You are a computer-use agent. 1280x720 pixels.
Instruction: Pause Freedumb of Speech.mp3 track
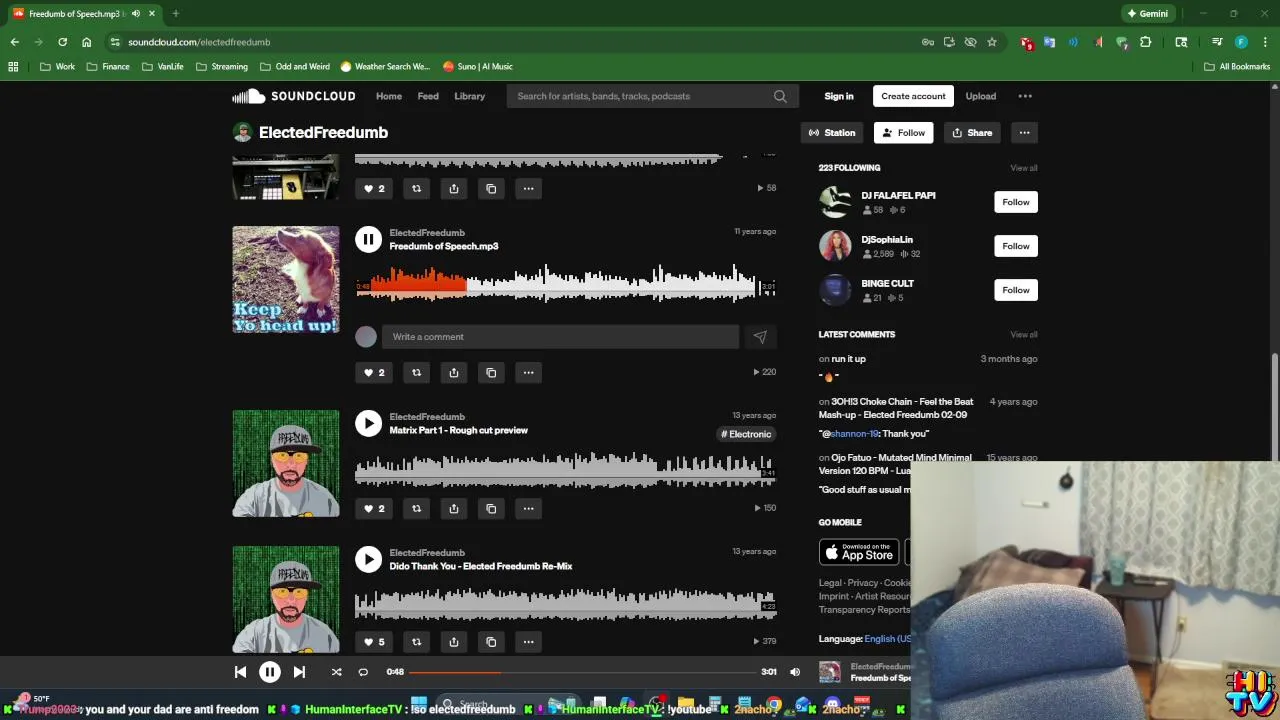(x=368, y=239)
